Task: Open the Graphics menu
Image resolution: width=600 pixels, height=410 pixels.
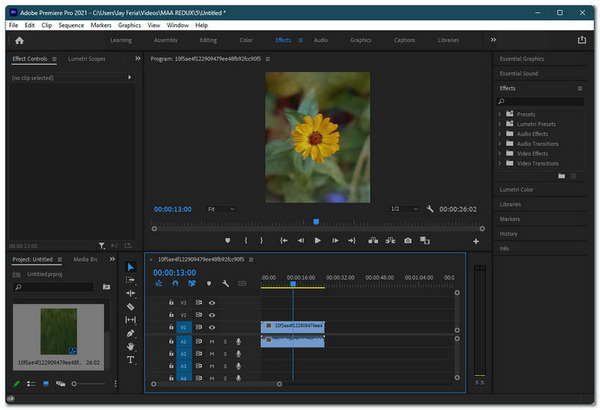Action: [x=129, y=25]
